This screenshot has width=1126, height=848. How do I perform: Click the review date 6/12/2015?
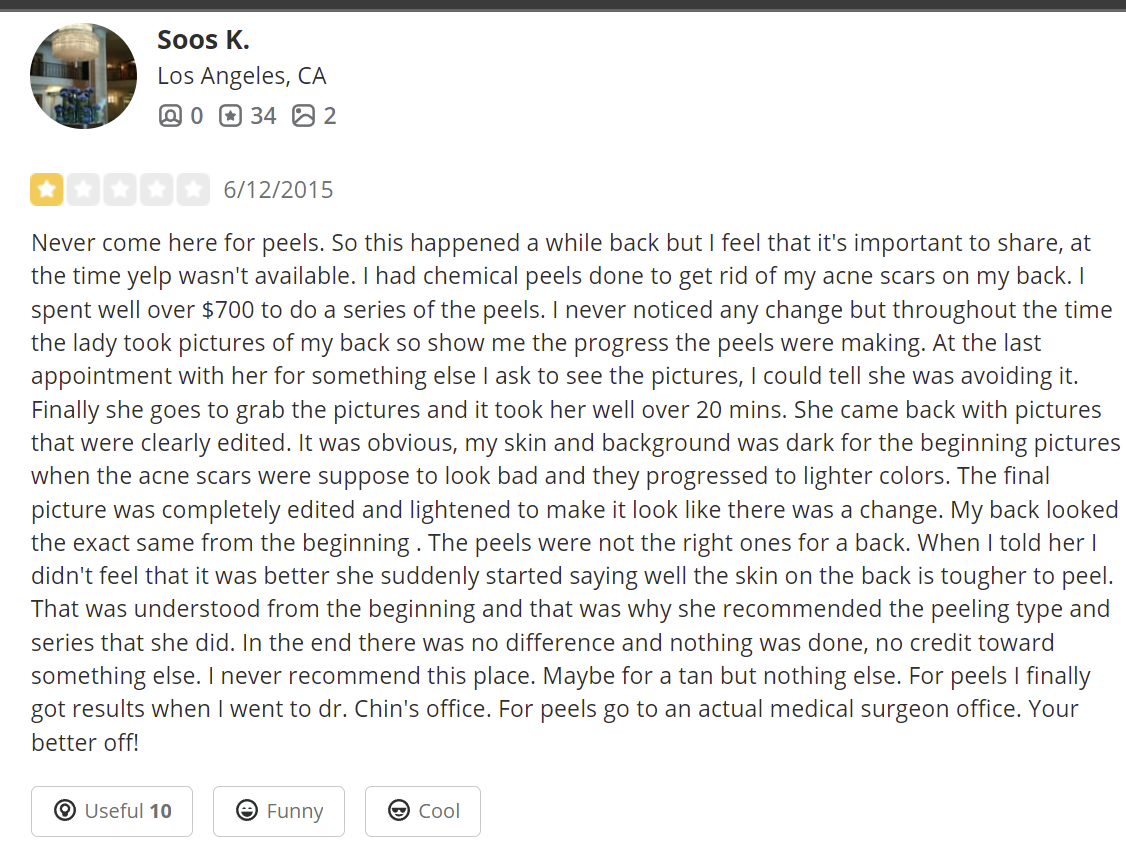tap(278, 190)
